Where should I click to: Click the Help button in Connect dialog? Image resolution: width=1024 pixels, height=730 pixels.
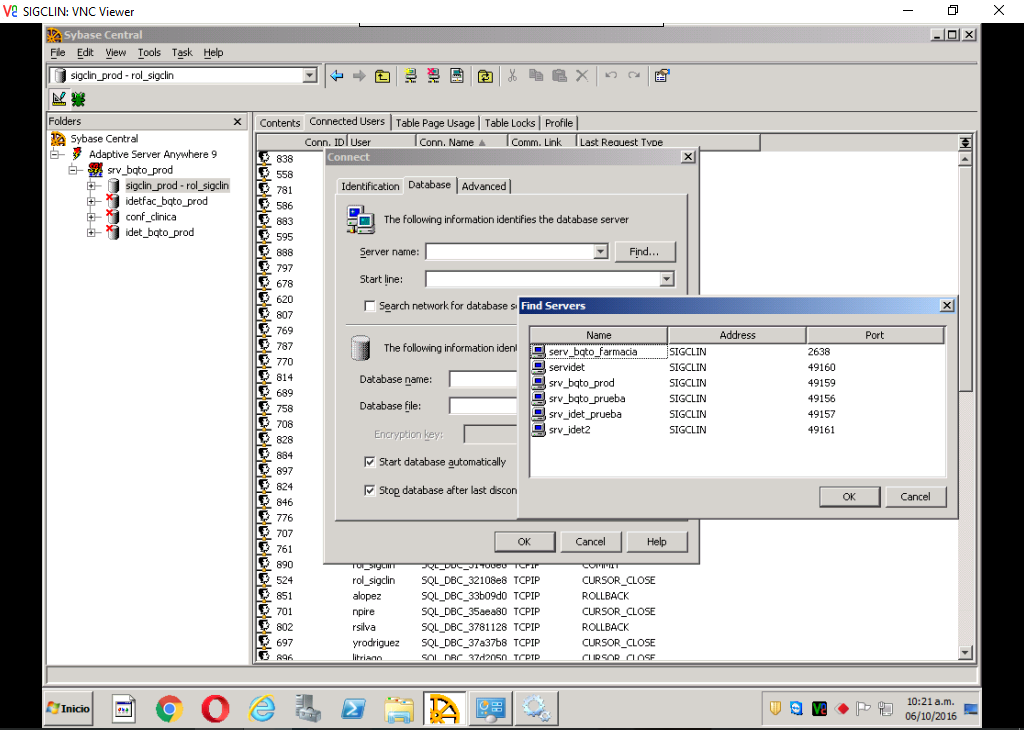tap(656, 541)
